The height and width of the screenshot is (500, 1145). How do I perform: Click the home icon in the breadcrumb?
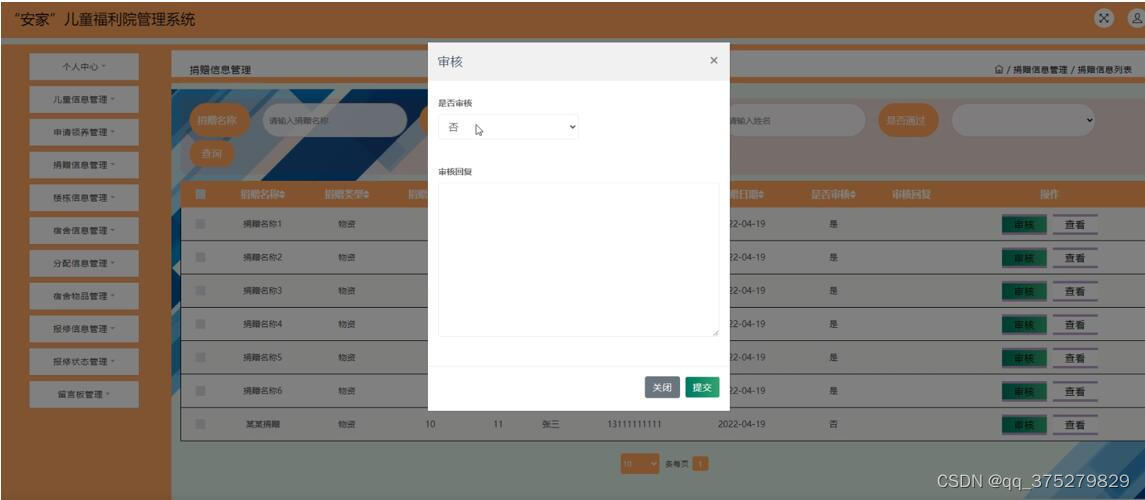pos(998,70)
